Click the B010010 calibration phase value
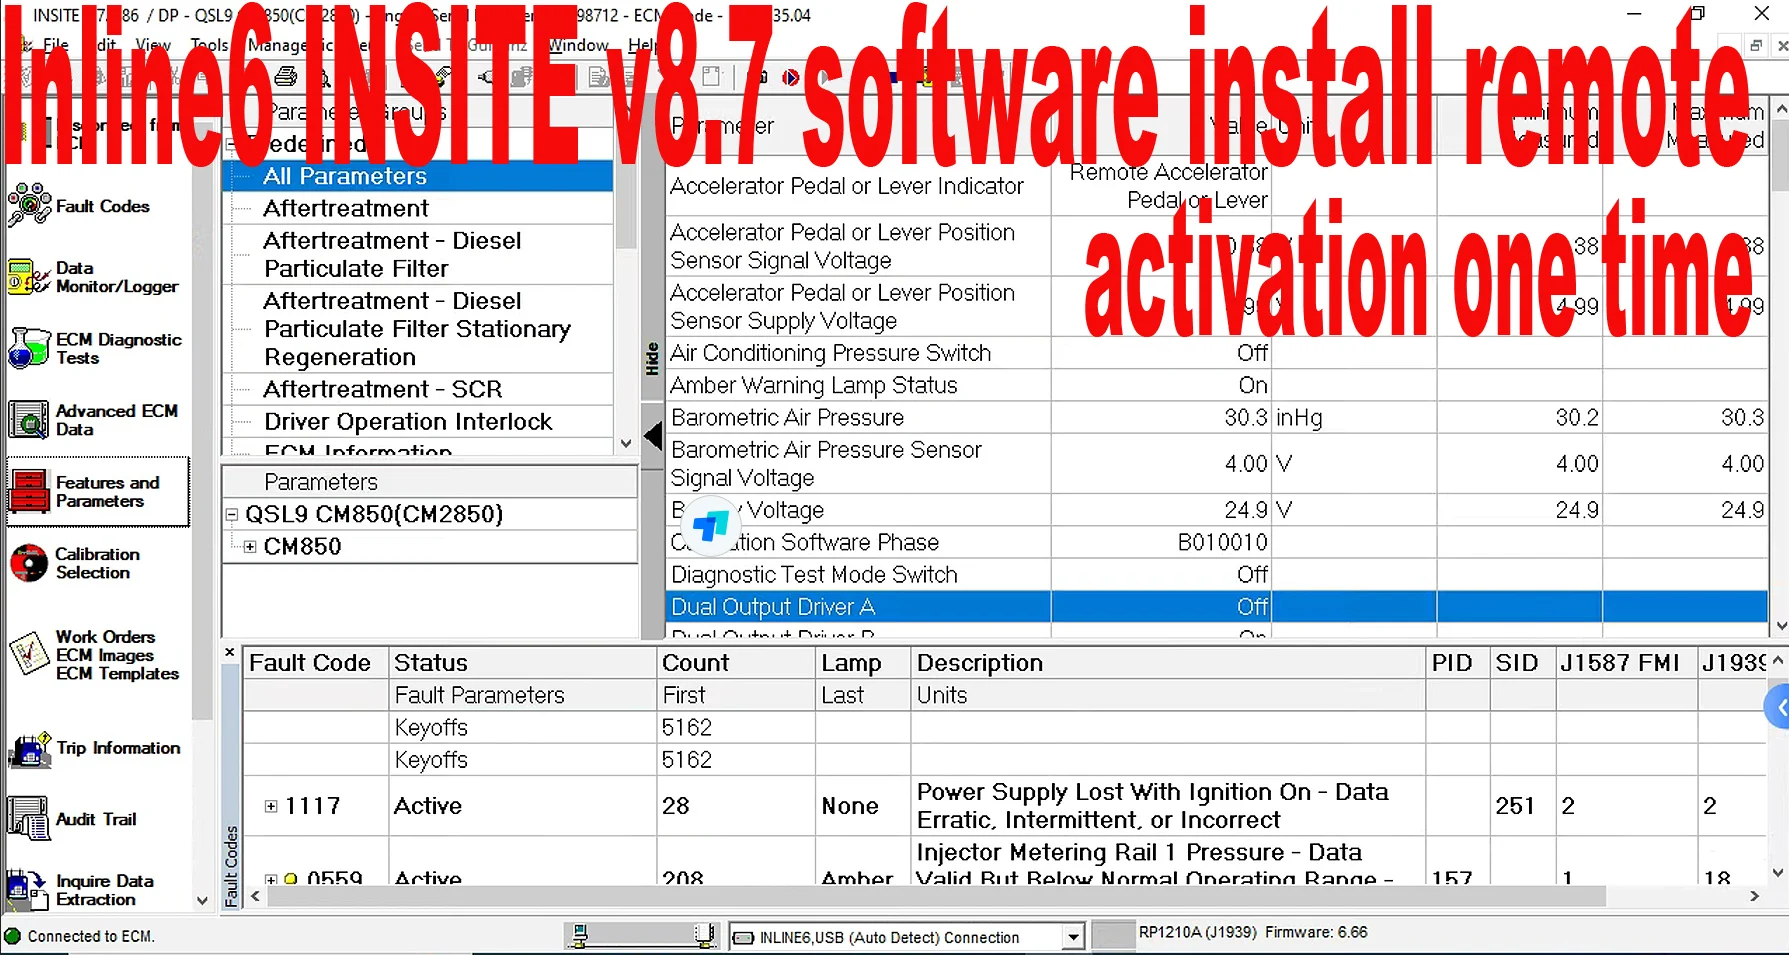The width and height of the screenshot is (1789, 955). tap(1222, 542)
